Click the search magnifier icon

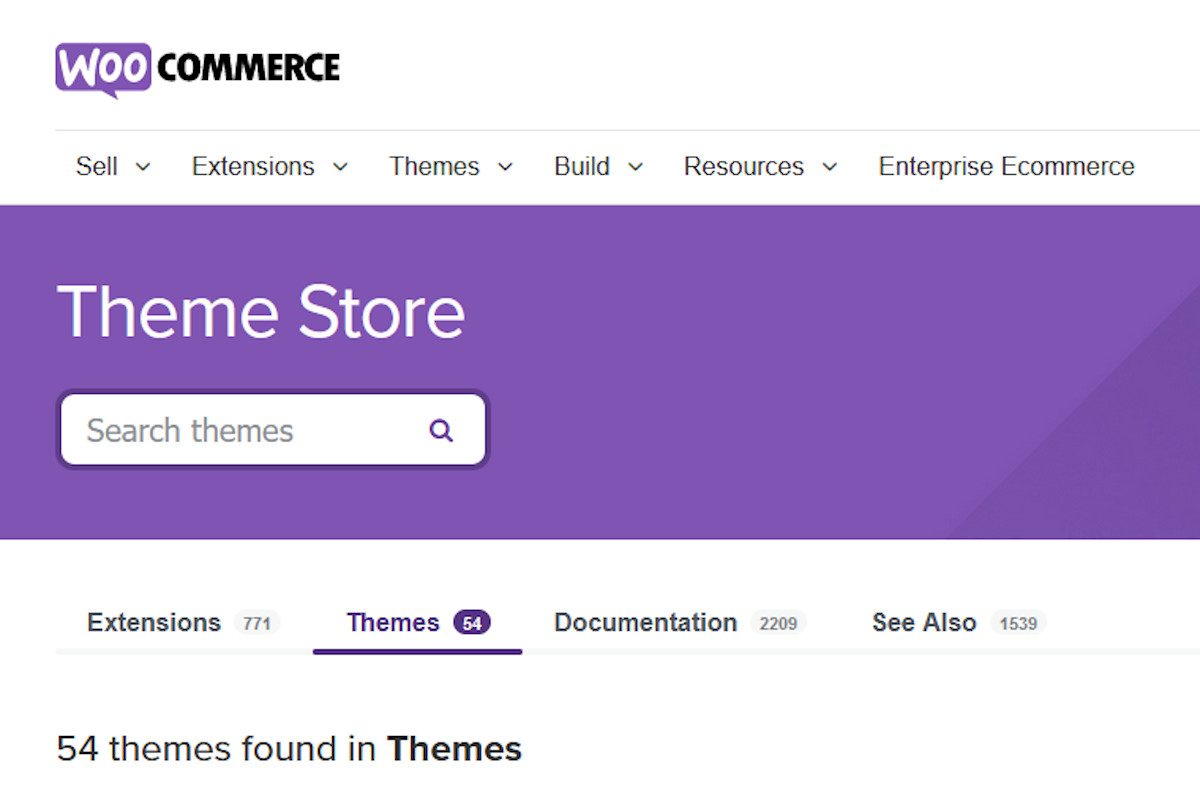pyautogui.click(x=441, y=431)
